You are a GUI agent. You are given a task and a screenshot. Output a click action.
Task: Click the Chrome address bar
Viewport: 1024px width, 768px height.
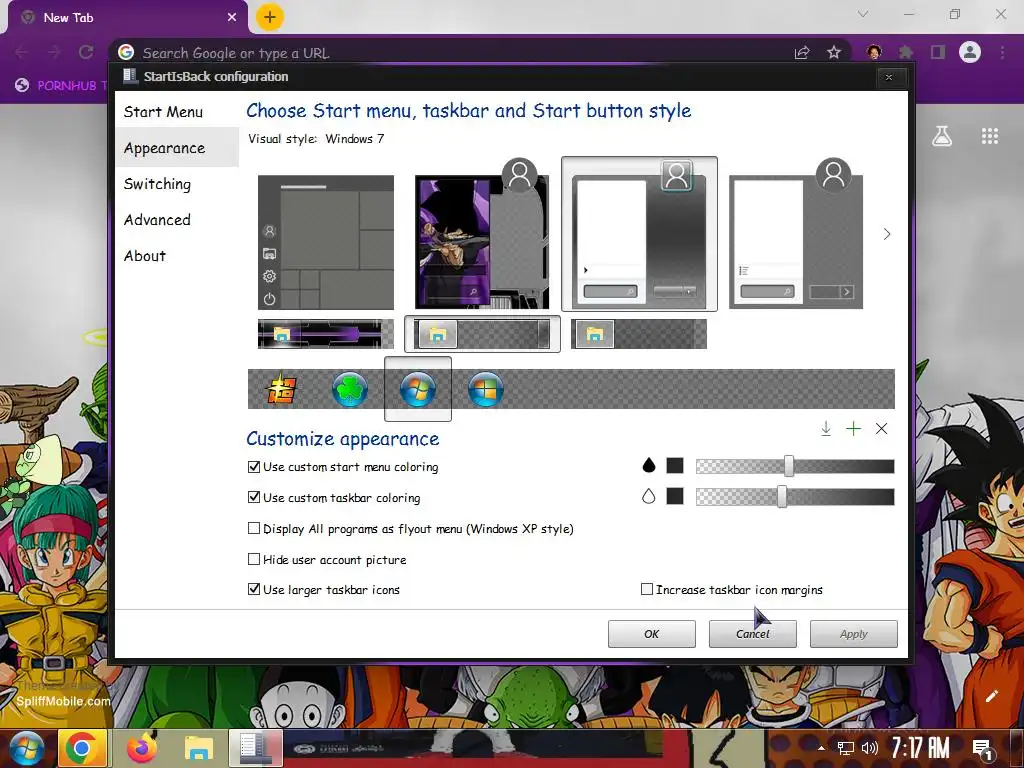(x=457, y=53)
